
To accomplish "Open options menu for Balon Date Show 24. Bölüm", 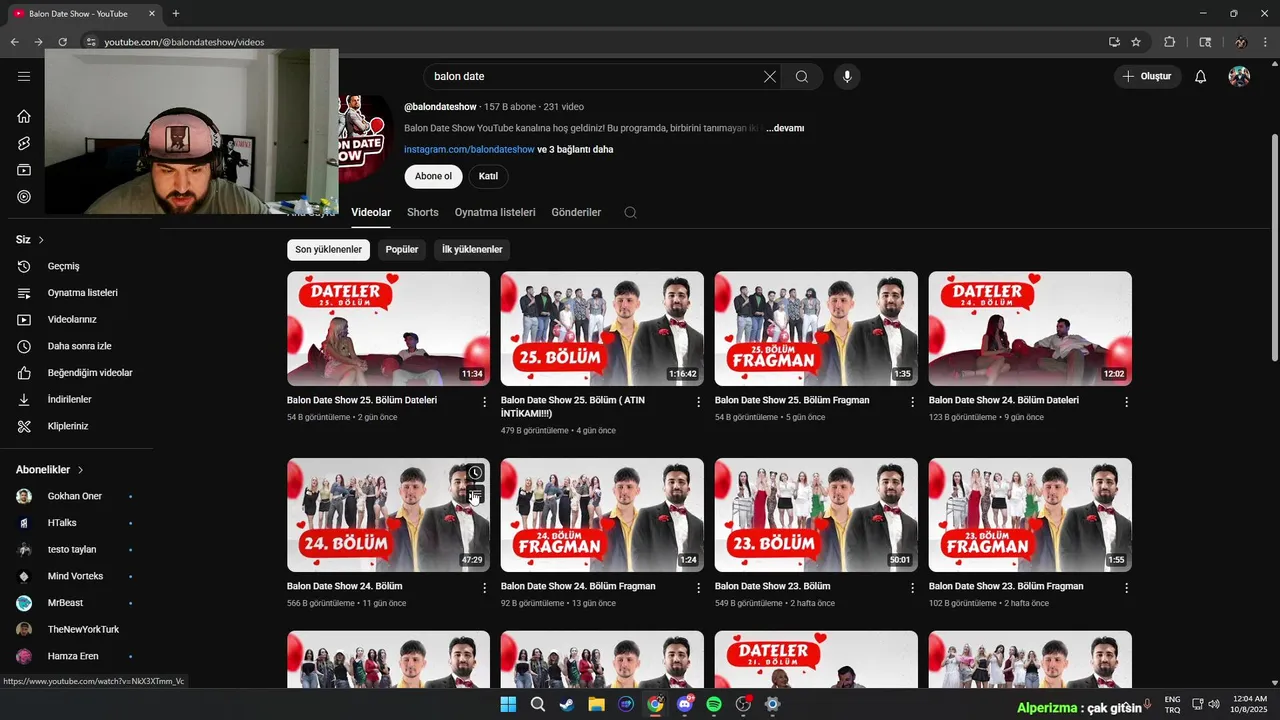I will coord(485,588).
